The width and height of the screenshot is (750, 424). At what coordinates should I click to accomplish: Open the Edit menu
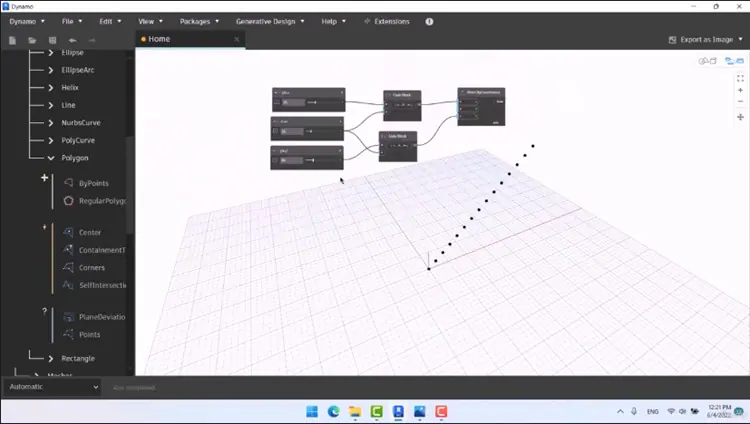coord(110,22)
